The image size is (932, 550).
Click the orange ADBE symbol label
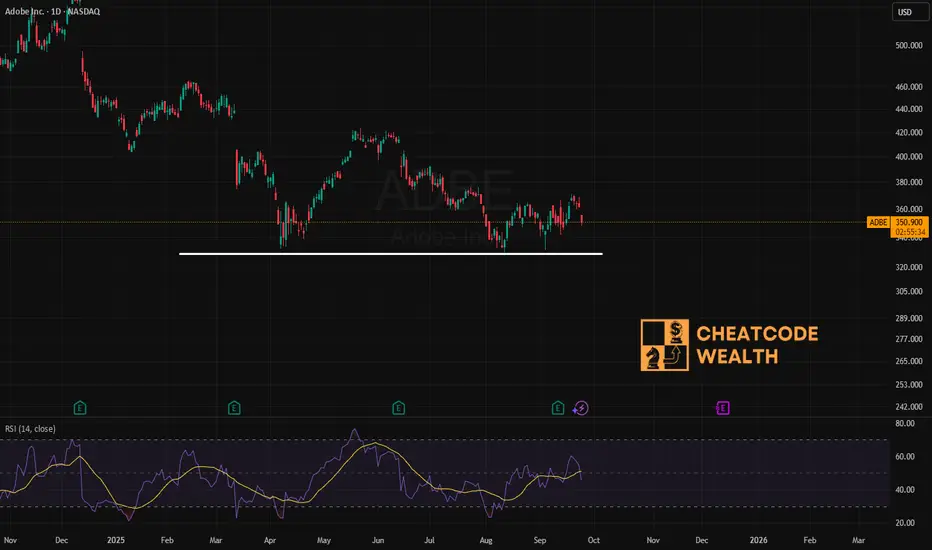click(x=878, y=222)
